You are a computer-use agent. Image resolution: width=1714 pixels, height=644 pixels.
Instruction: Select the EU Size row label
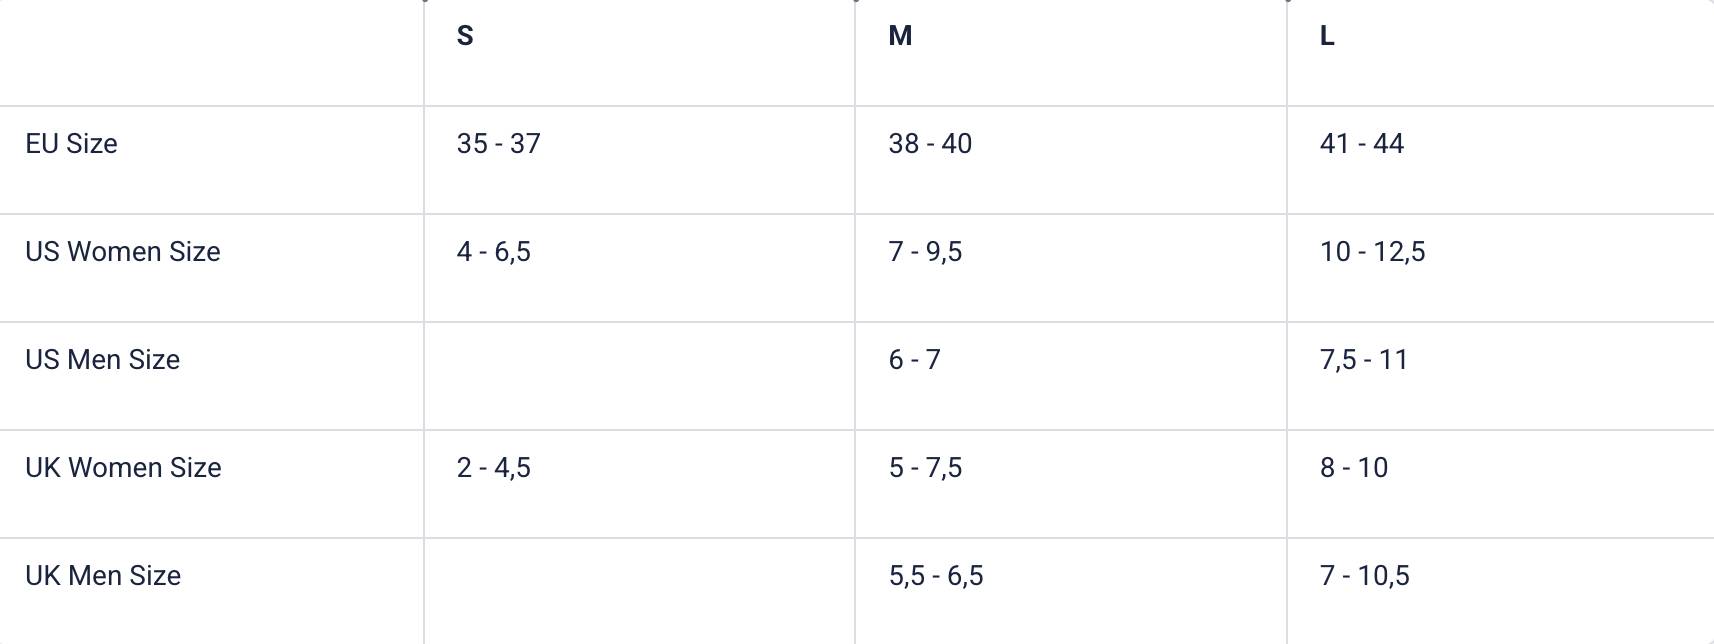[71, 144]
